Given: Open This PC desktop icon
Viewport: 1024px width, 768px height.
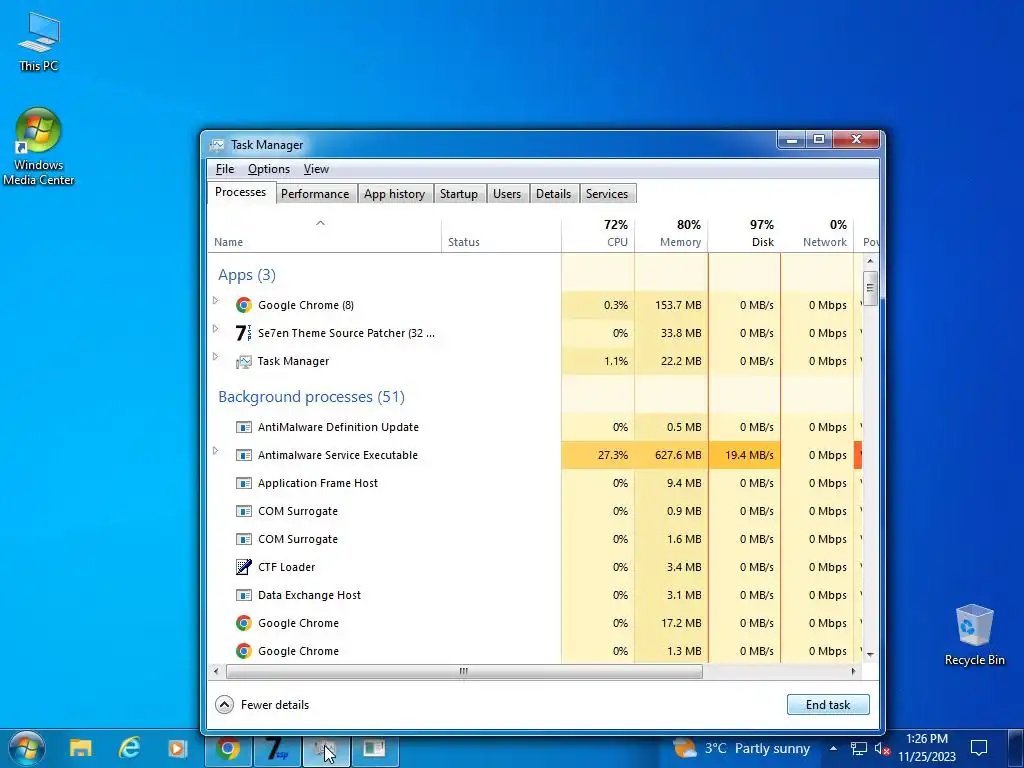Looking at the screenshot, I should point(39,42).
